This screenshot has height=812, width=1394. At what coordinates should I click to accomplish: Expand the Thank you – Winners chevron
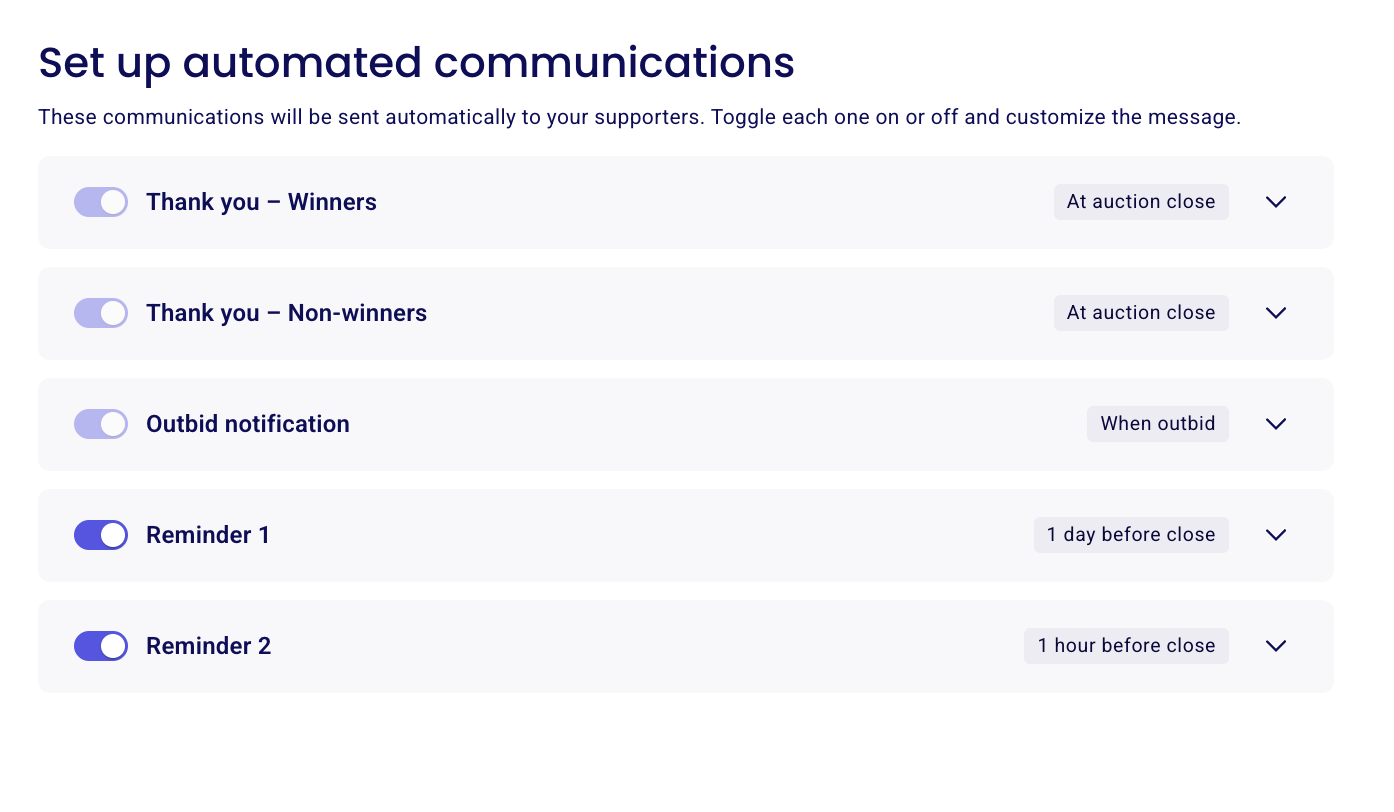(1275, 202)
